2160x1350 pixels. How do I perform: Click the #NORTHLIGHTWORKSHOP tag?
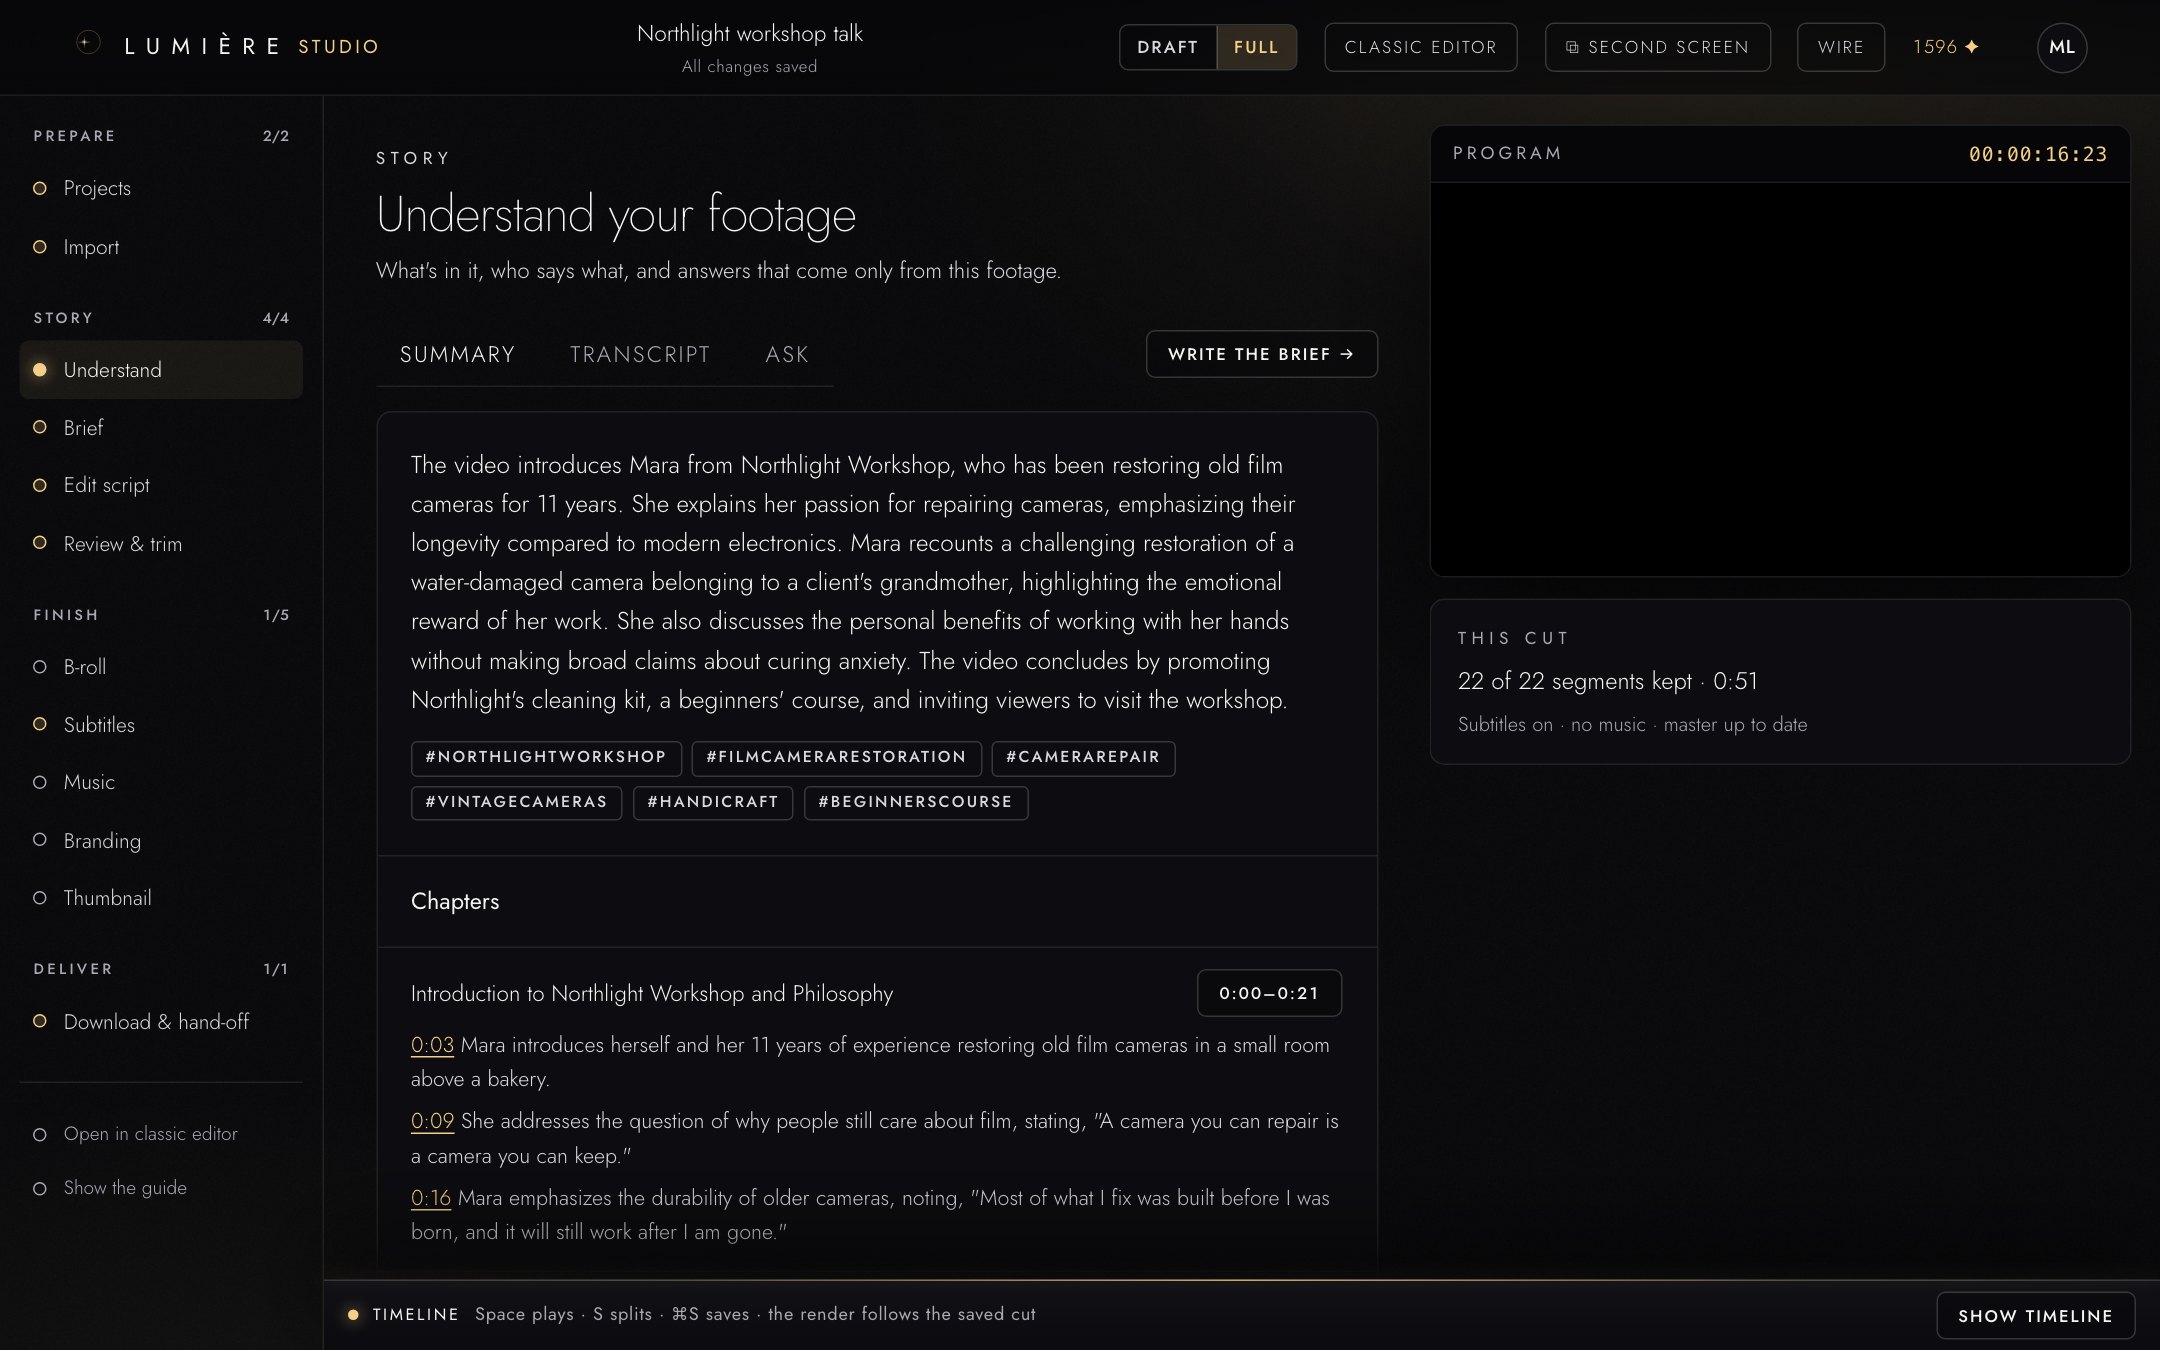pyautogui.click(x=546, y=758)
